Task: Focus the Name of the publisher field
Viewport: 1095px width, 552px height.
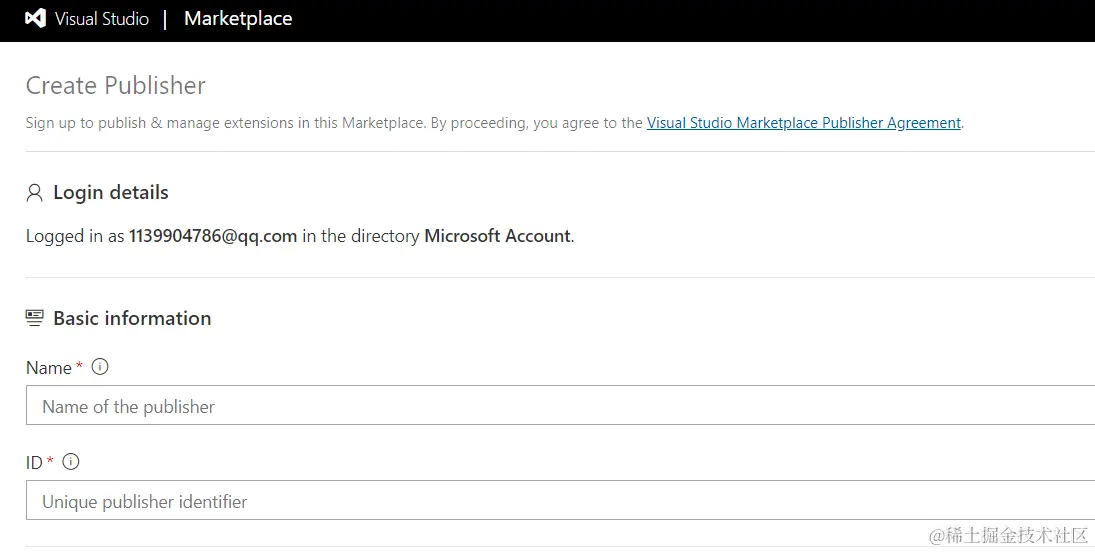Action: (560, 406)
